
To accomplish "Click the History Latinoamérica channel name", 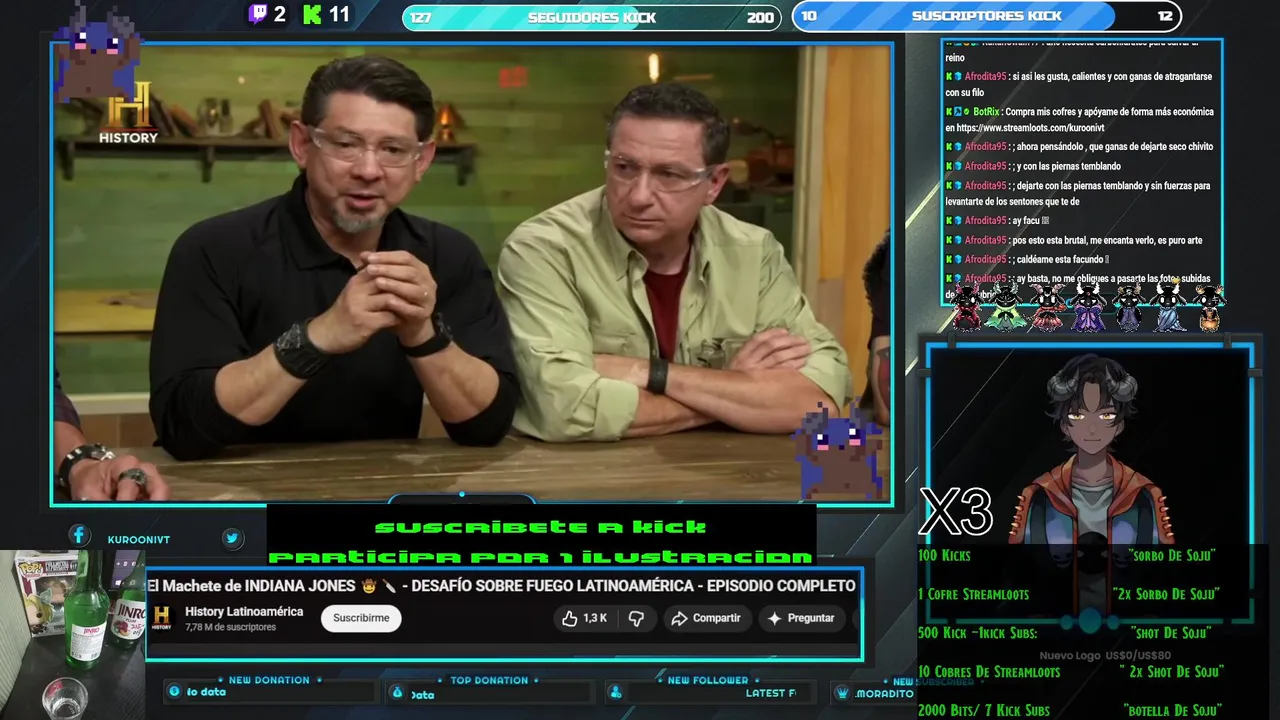I will tap(244, 611).
